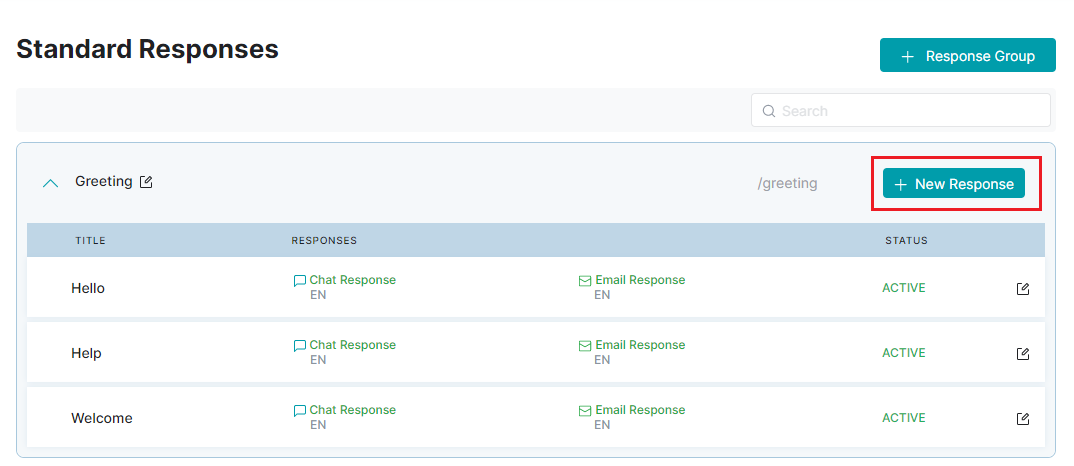The image size is (1074, 466).
Task: Open Chat Response for Welcome
Action: 352,410
